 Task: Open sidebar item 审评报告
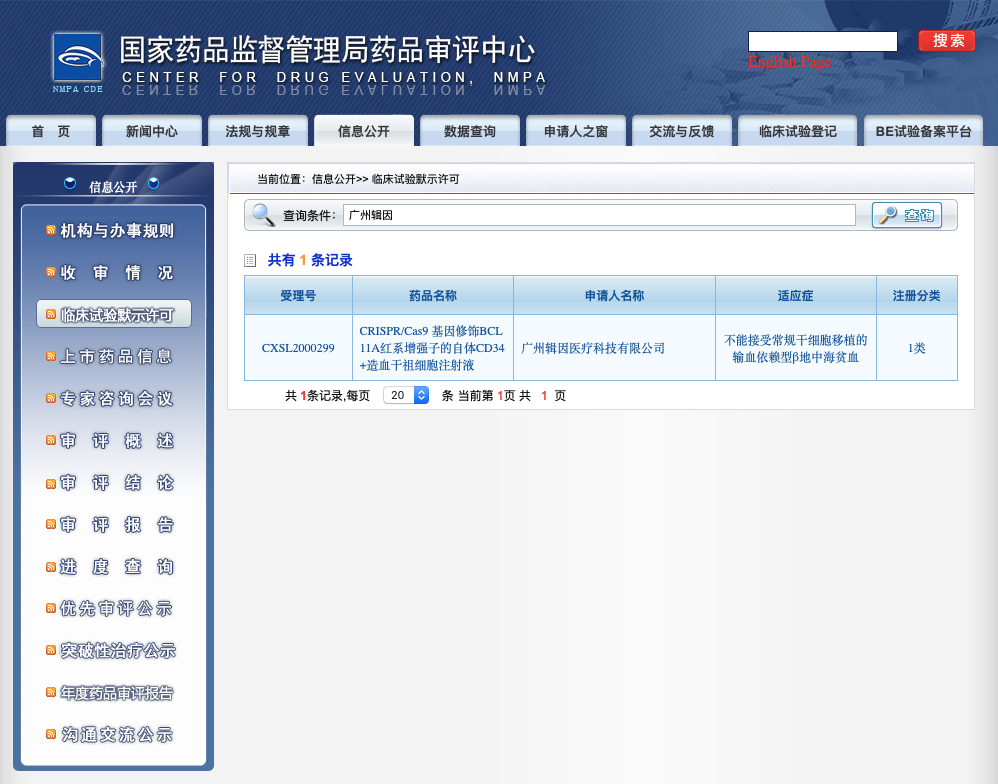[117, 524]
